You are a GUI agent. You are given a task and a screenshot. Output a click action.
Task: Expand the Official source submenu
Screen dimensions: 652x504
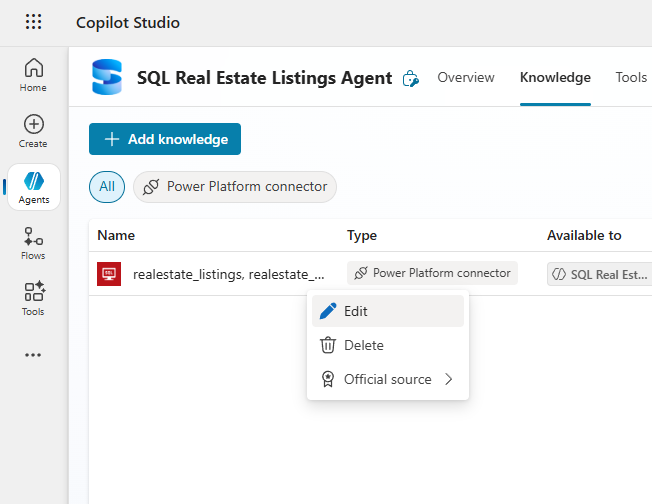[x=388, y=379]
